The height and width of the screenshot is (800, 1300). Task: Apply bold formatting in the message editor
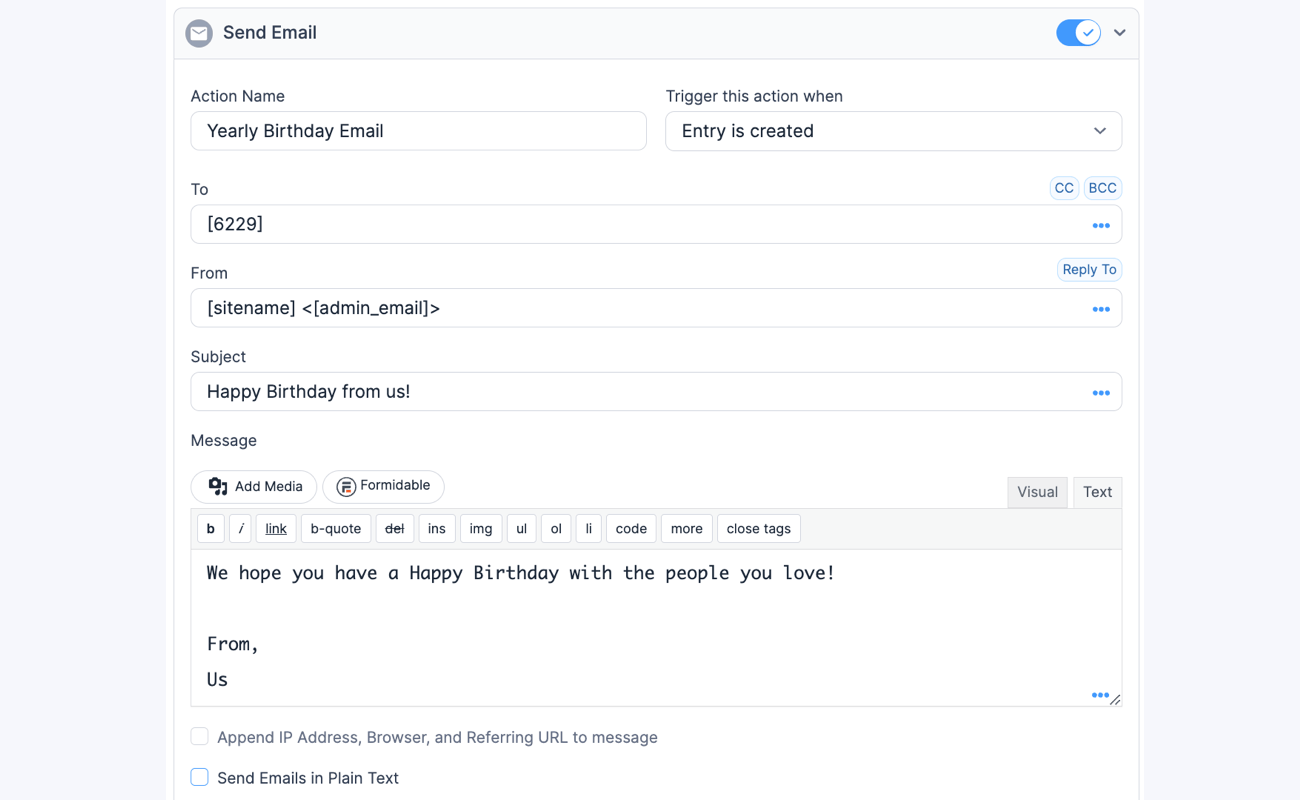click(210, 528)
